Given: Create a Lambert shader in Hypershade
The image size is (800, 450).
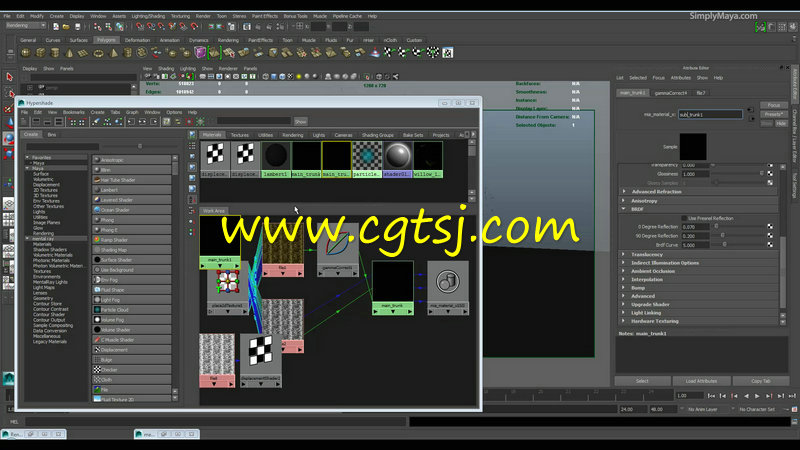Looking at the screenshot, I should tap(132, 190).
